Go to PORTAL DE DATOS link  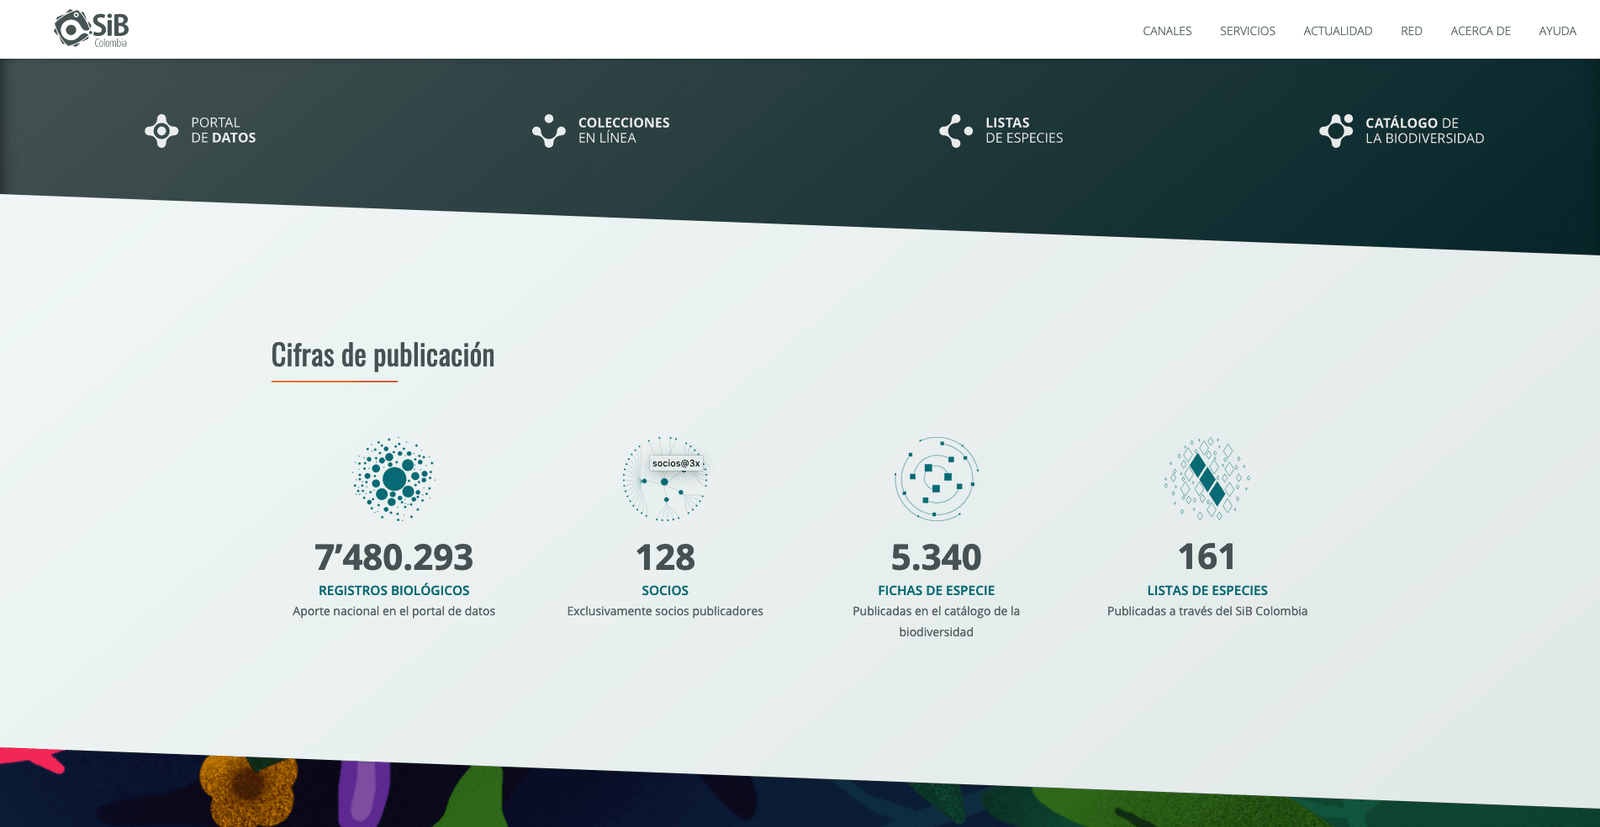click(223, 130)
